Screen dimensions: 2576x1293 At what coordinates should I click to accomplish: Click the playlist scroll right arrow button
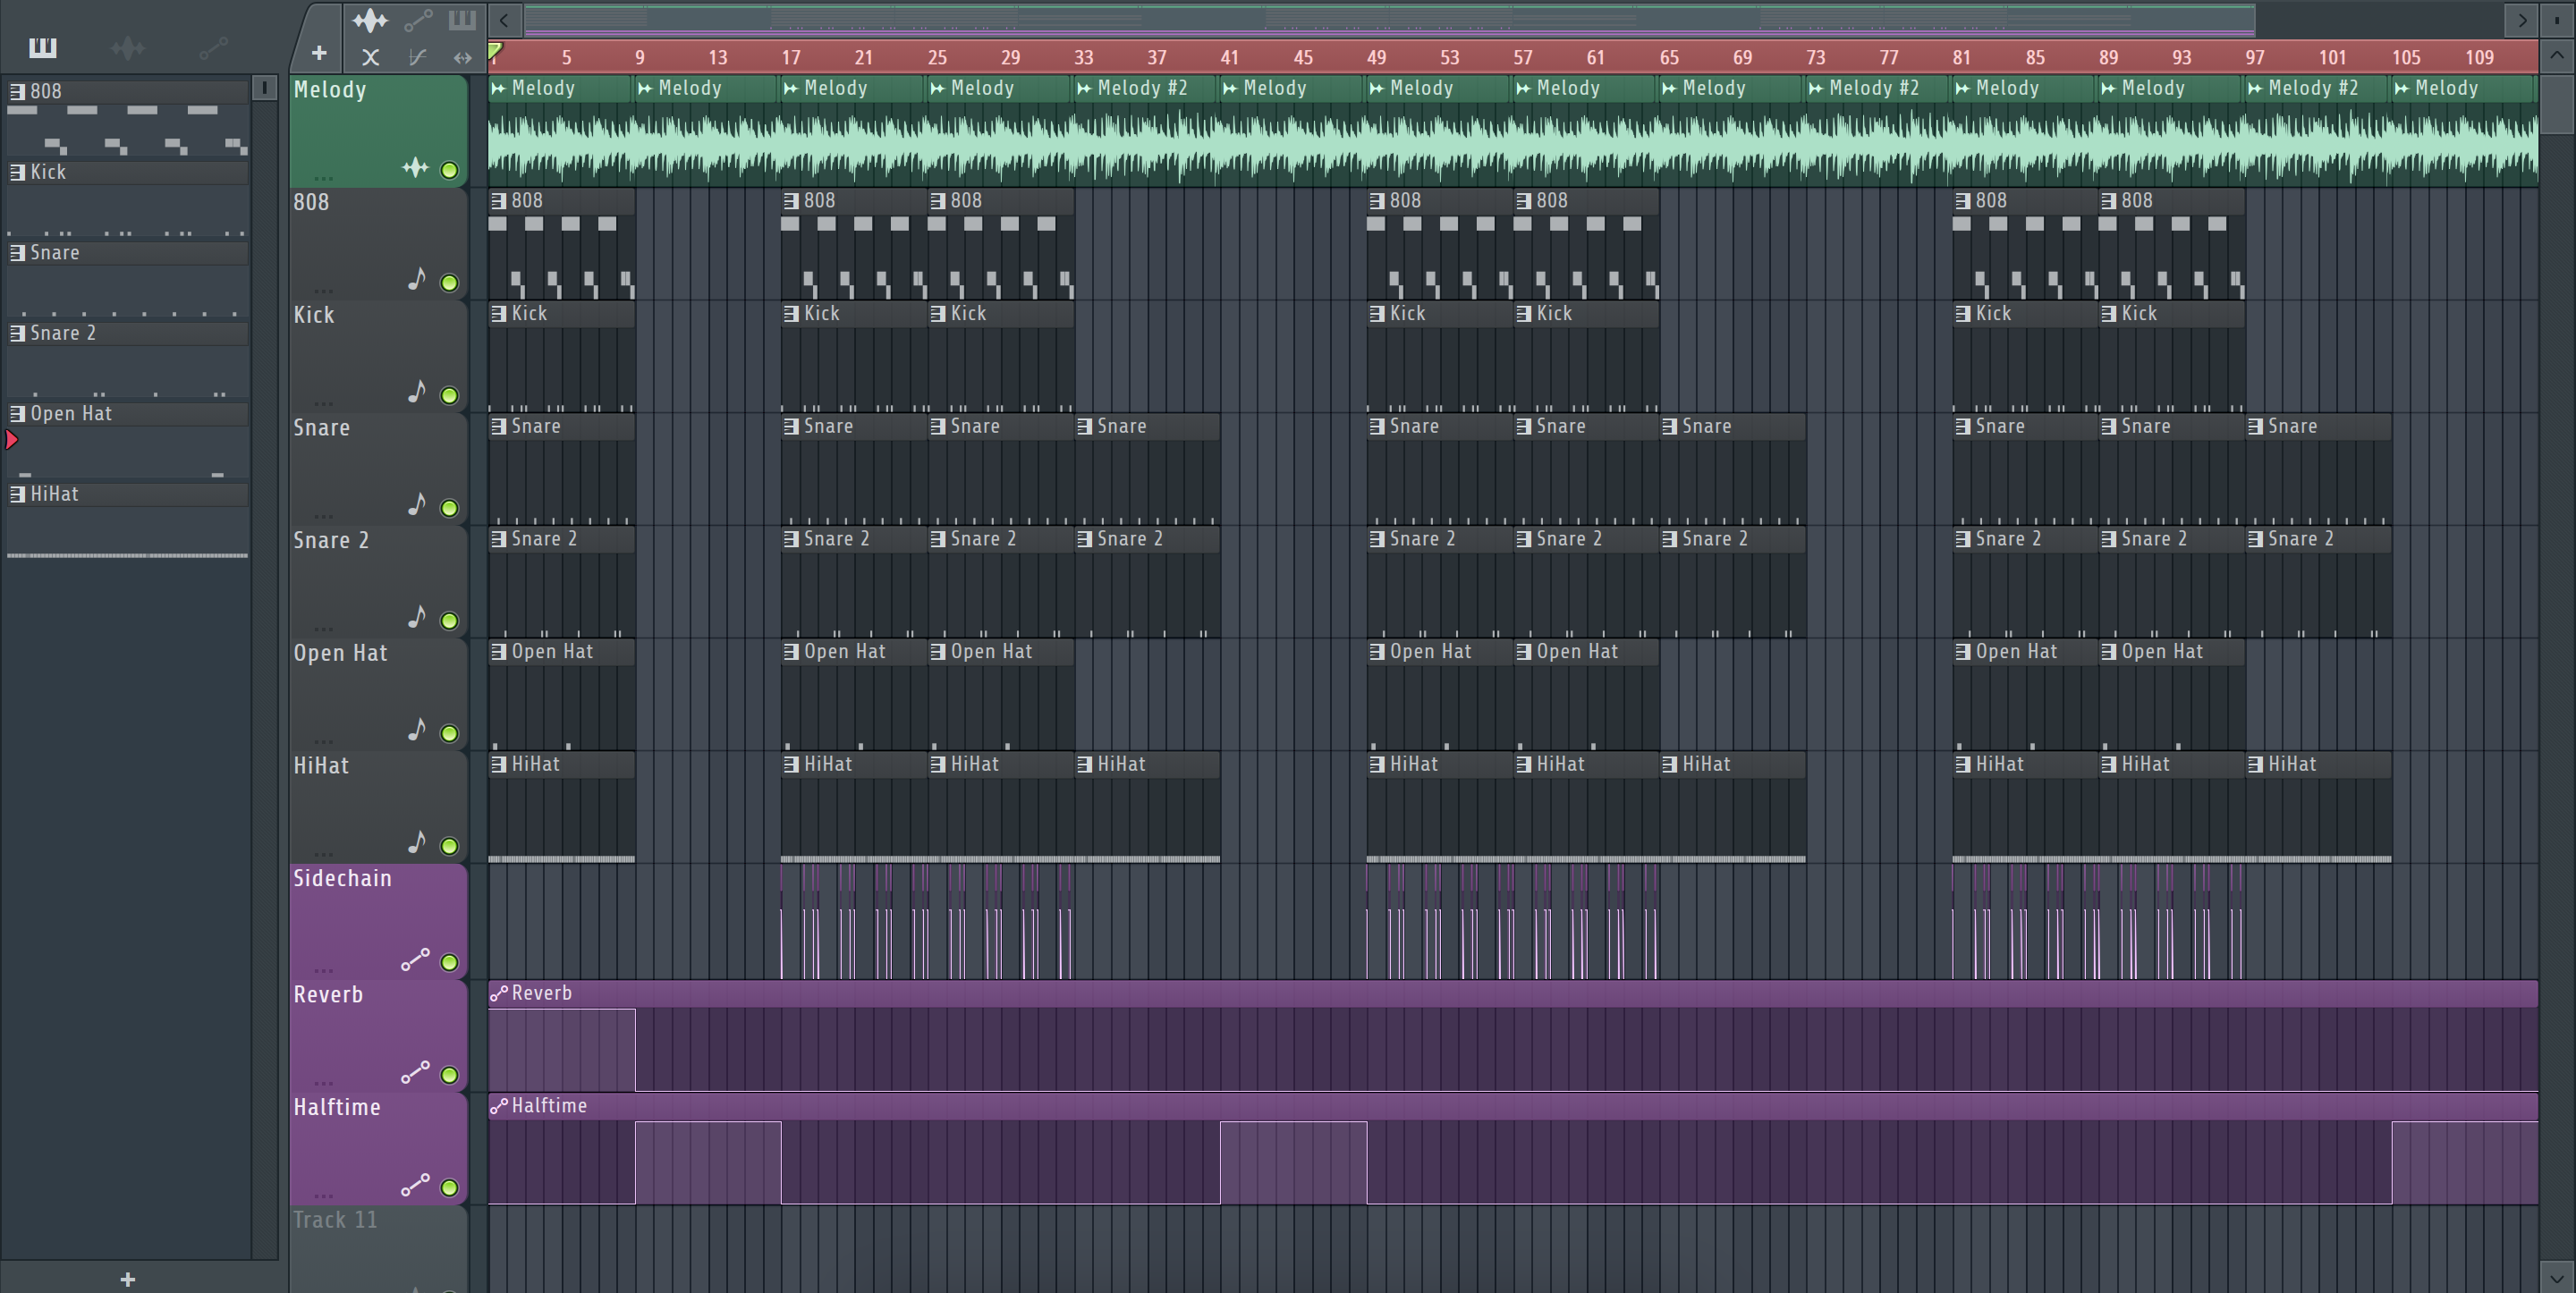[x=2521, y=19]
